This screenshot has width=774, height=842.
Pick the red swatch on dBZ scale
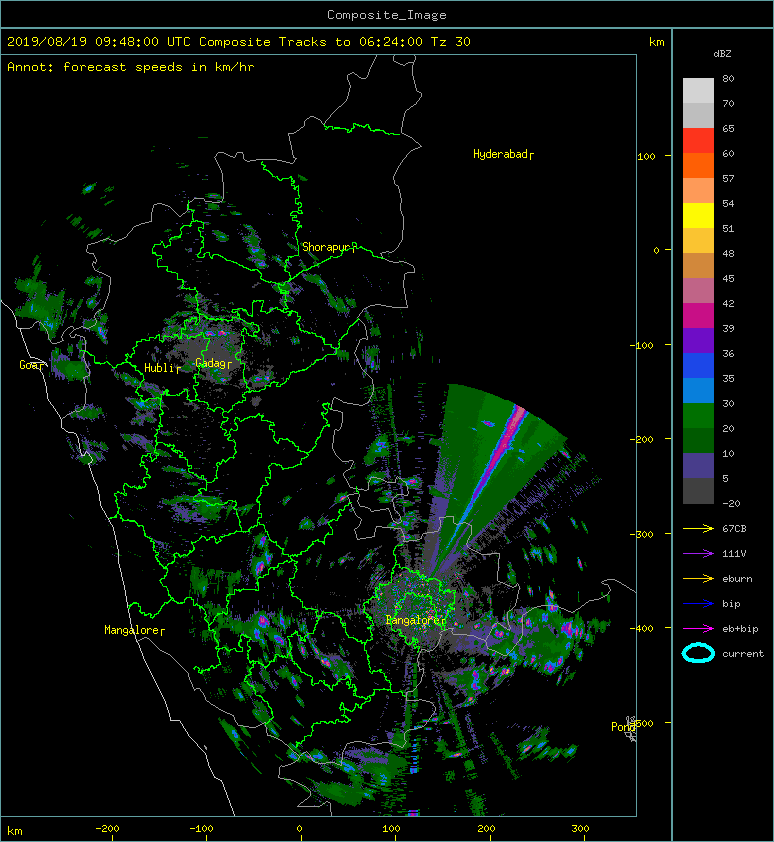698,141
